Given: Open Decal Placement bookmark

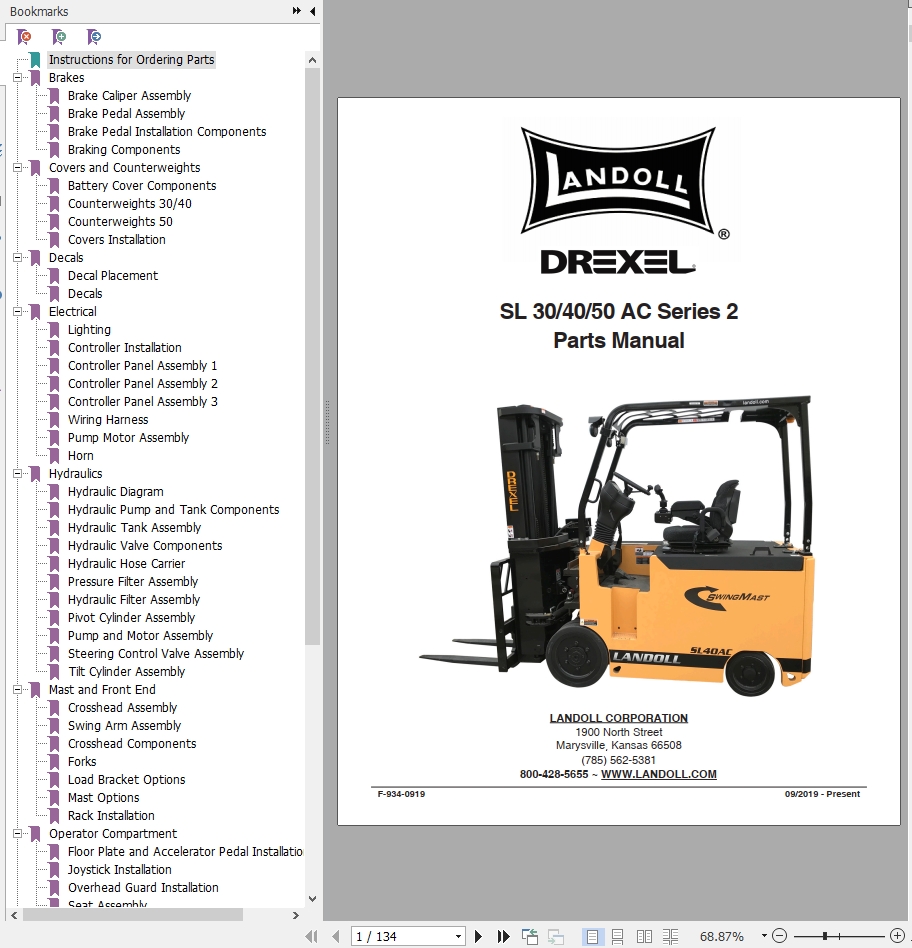Looking at the screenshot, I should pos(113,276).
